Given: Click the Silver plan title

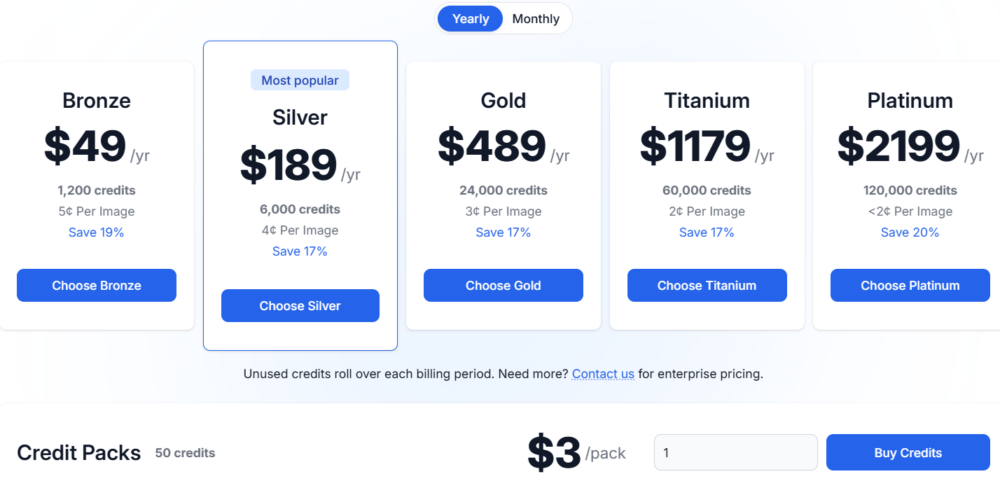Looking at the screenshot, I should pos(300,118).
